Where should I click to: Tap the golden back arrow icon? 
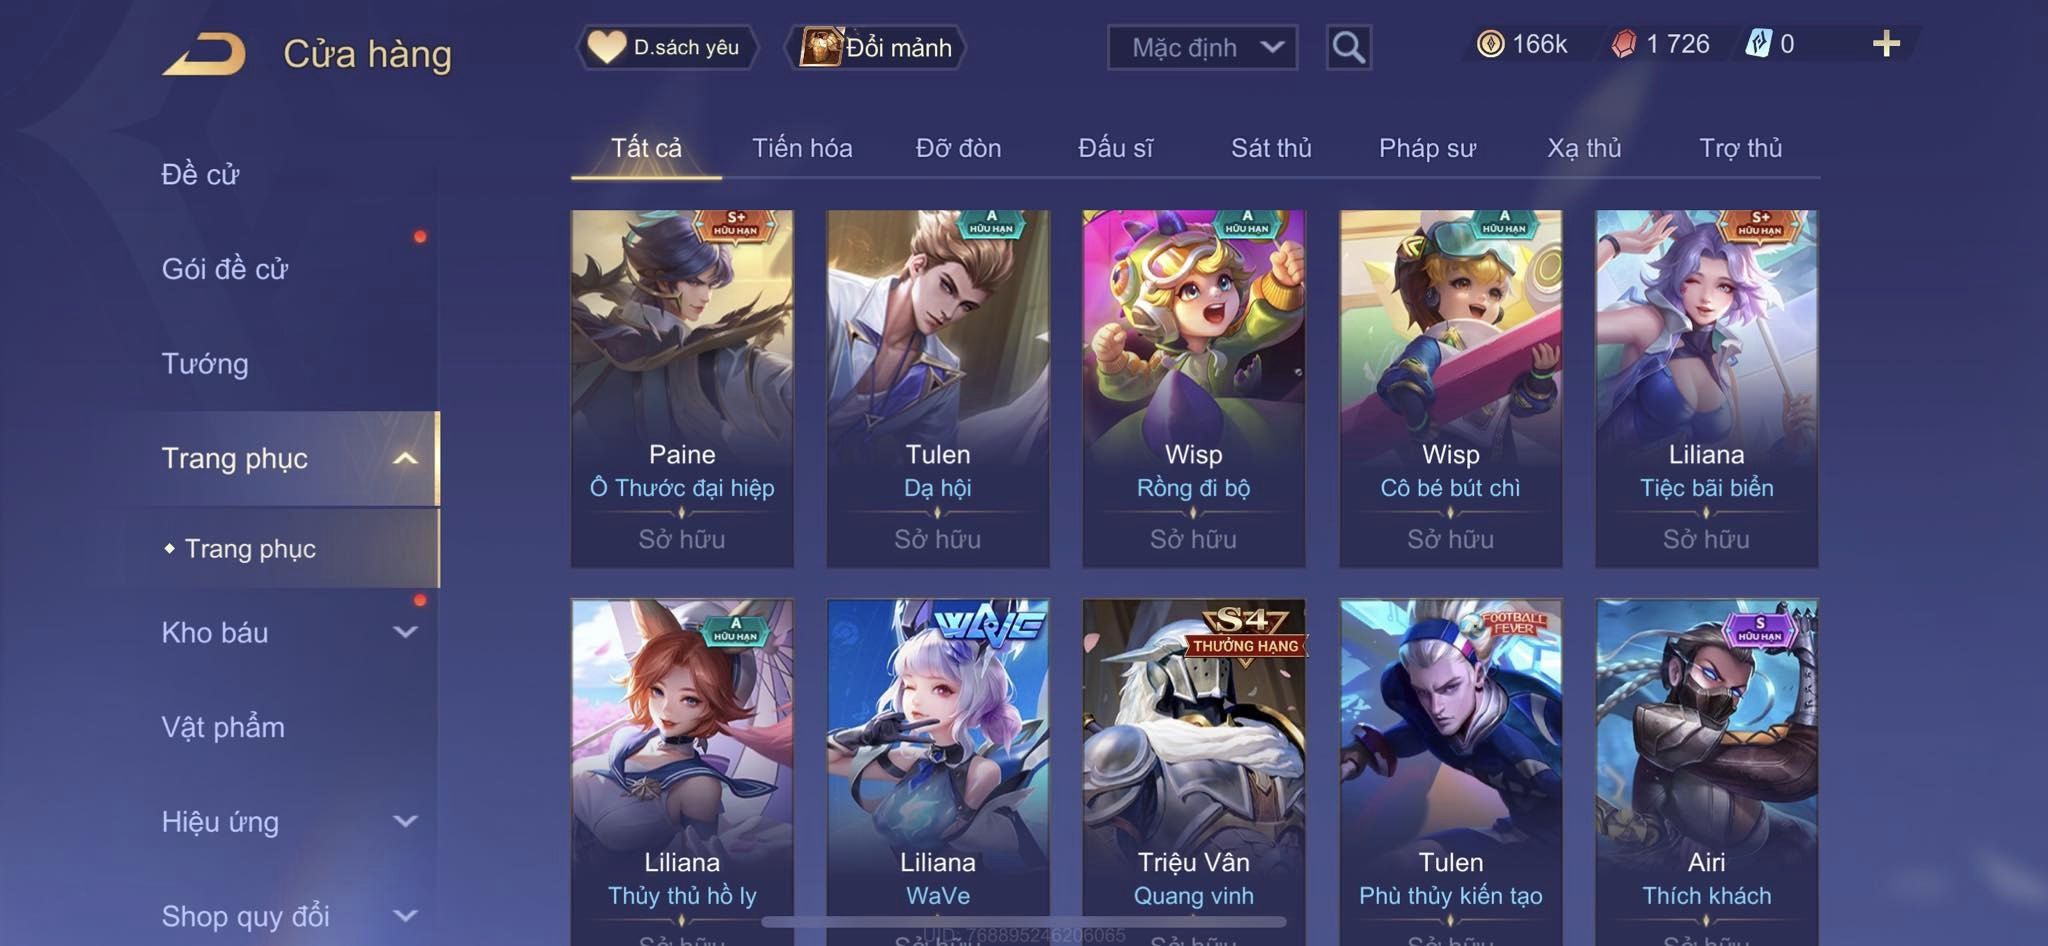(x=205, y=54)
